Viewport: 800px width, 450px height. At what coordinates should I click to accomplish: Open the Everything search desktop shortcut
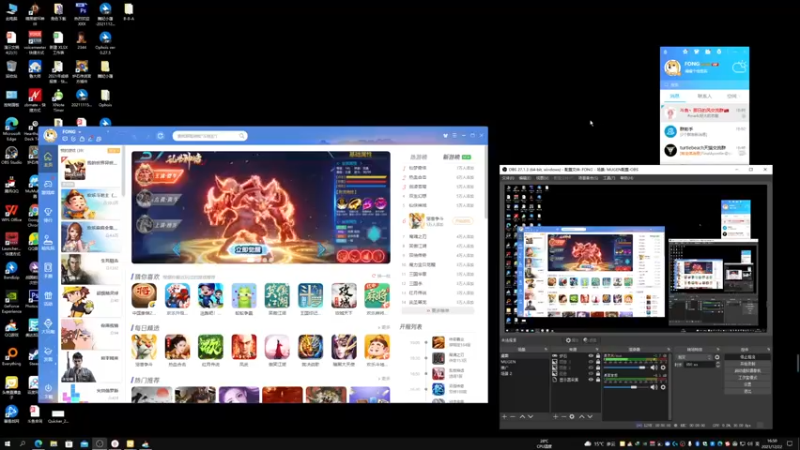(x=11, y=356)
